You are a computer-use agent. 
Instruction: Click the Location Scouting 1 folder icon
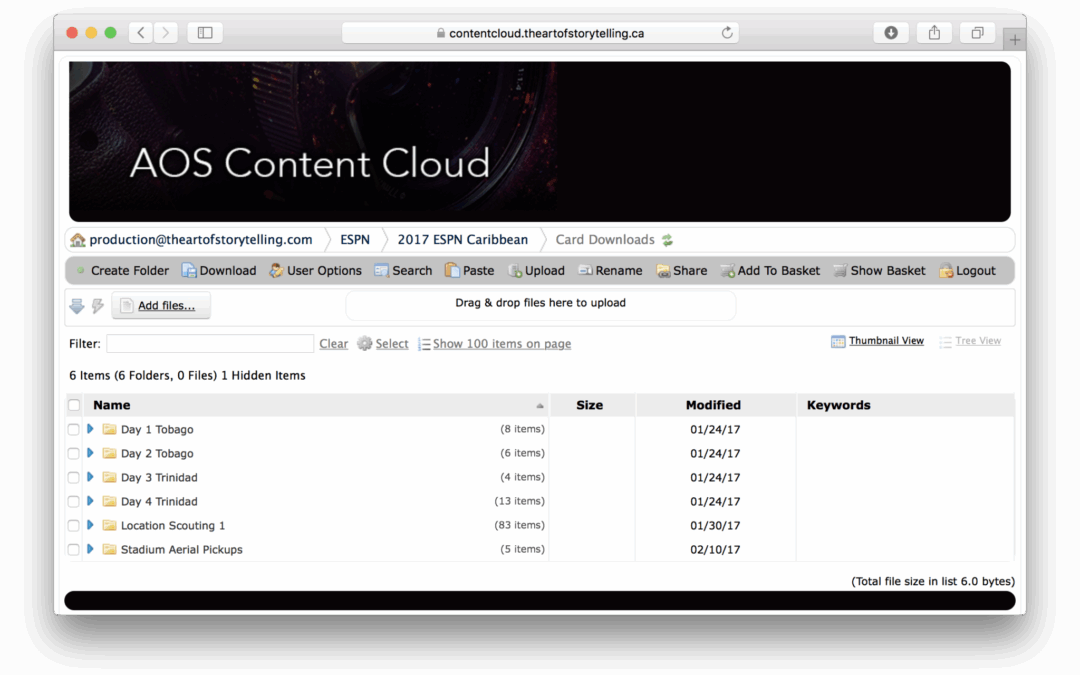point(109,526)
